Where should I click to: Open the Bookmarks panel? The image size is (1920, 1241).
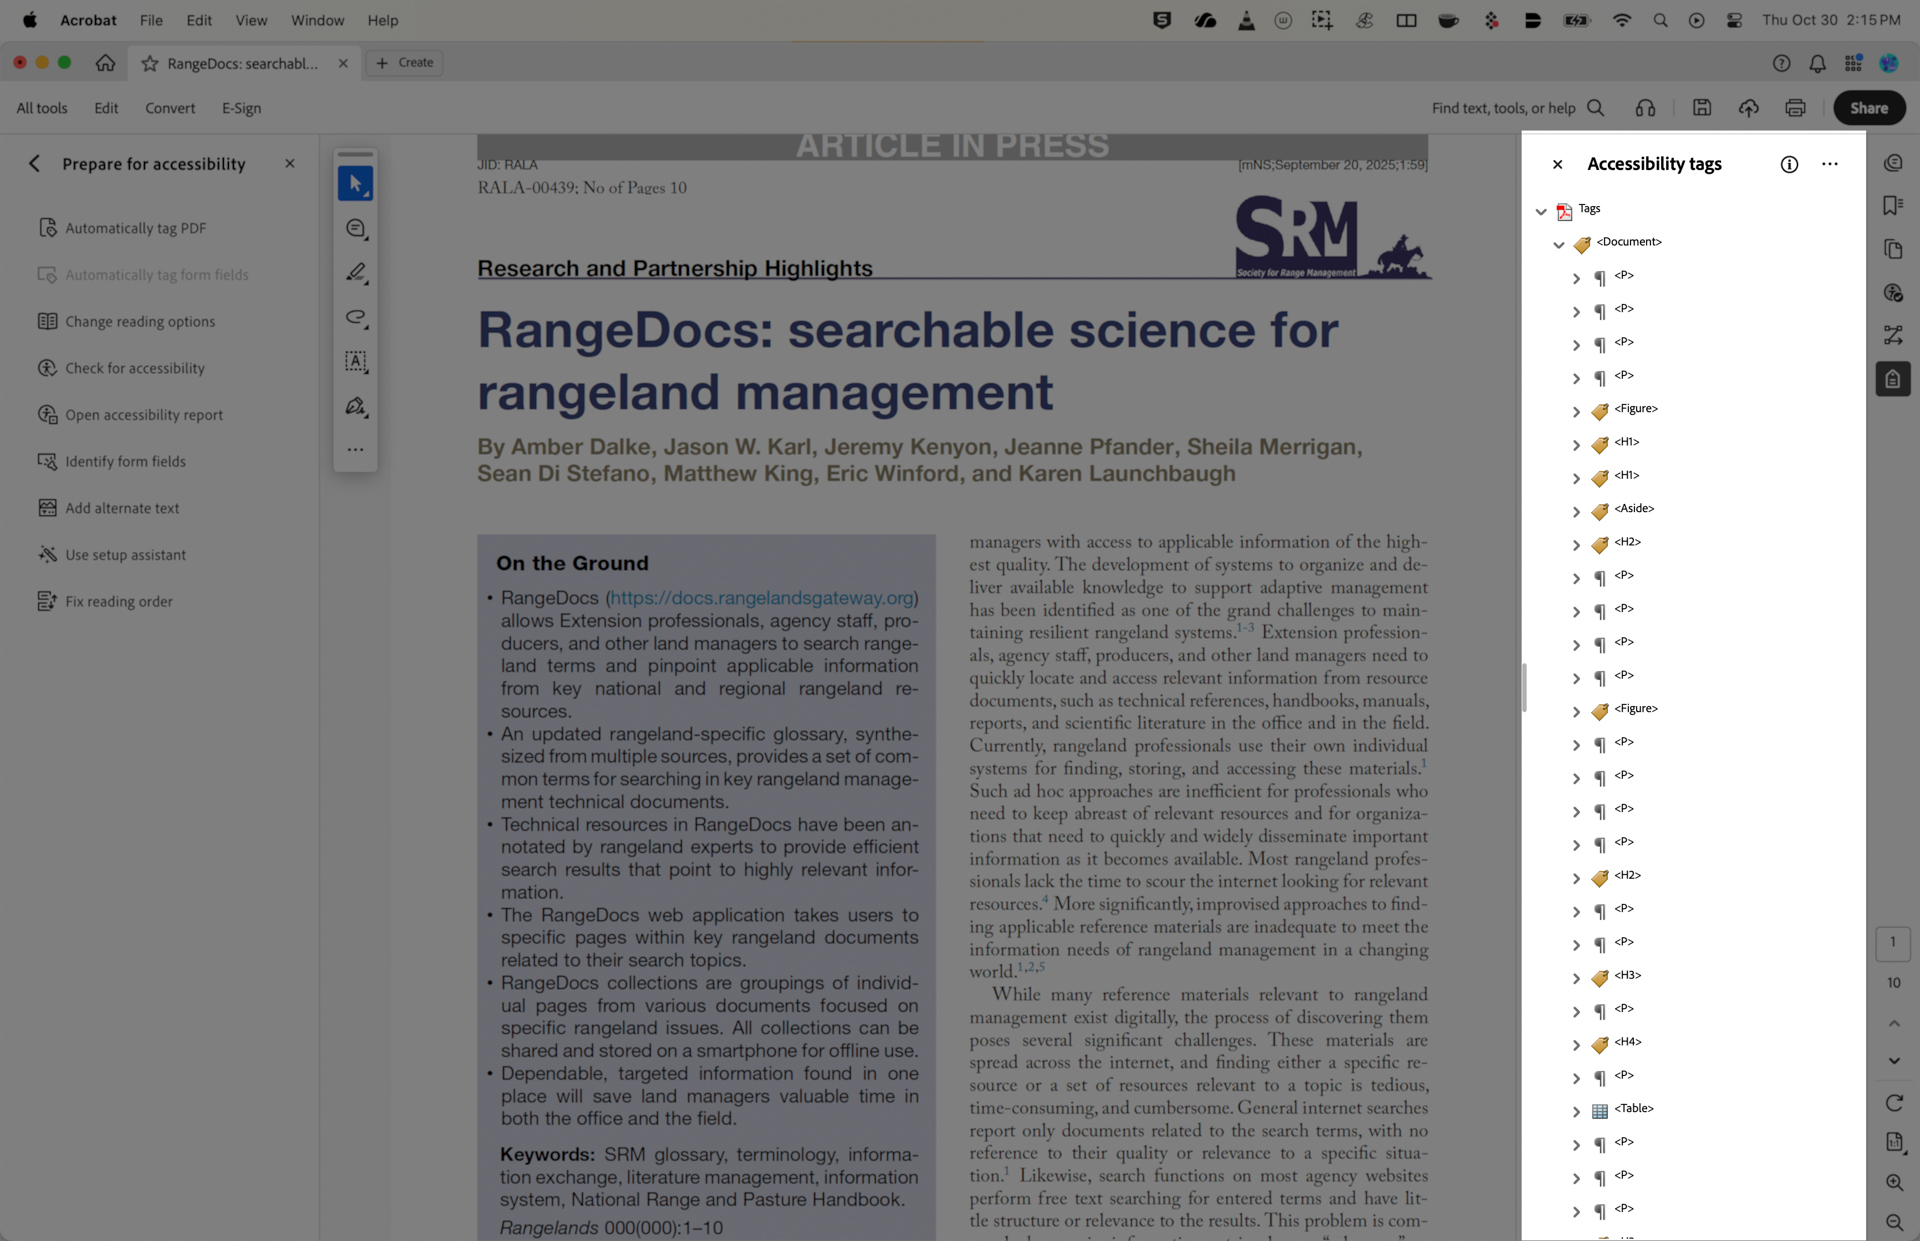pyautogui.click(x=1893, y=204)
